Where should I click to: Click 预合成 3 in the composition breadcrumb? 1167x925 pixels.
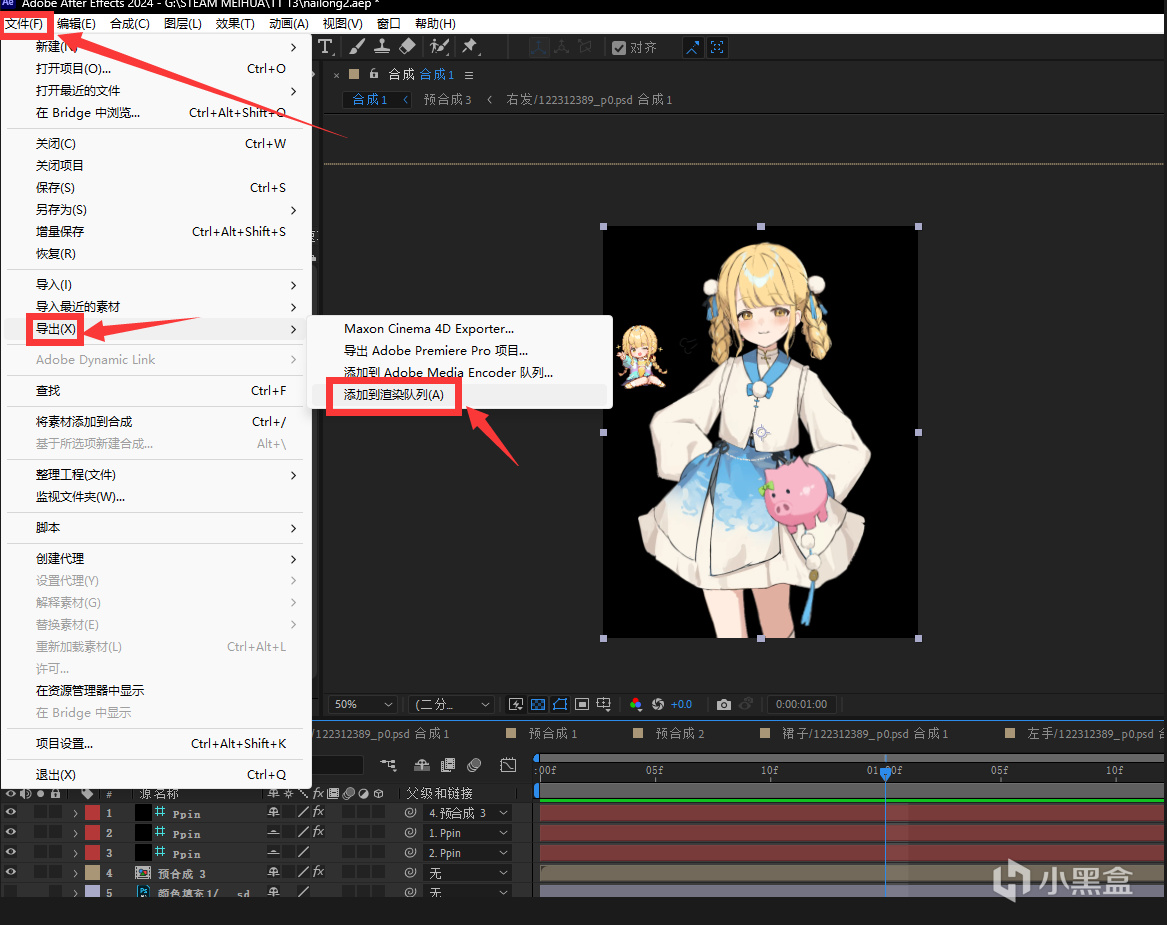coord(447,100)
